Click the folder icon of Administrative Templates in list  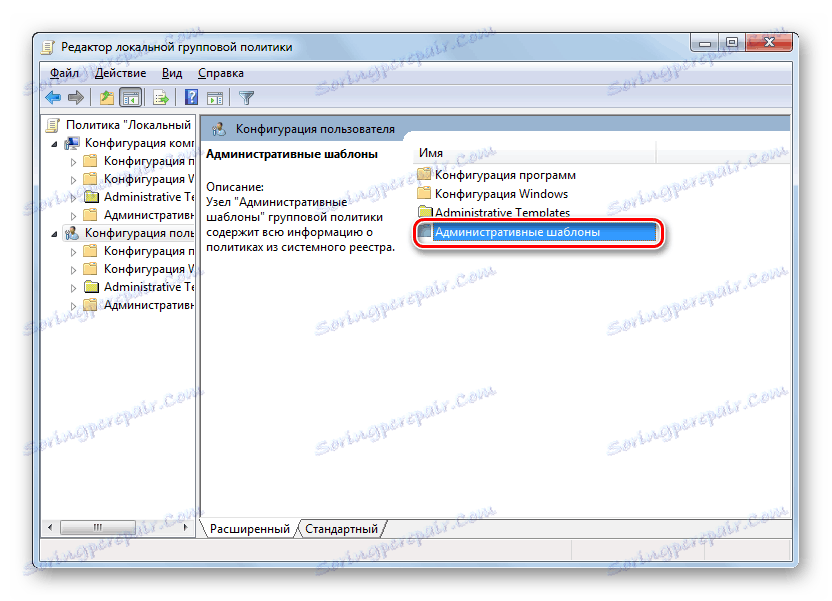[x=424, y=212]
